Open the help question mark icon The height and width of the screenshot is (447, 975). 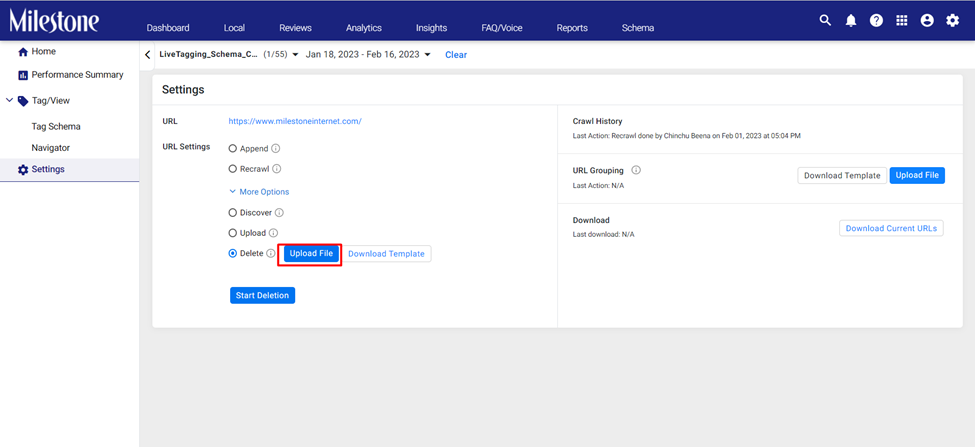pyautogui.click(x=876, y=21)
